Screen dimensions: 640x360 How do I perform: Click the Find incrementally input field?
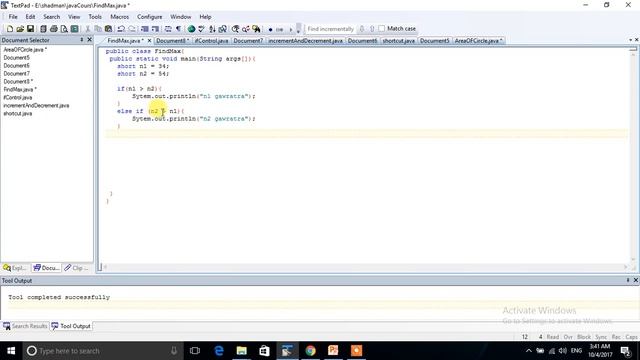[331, 29]
